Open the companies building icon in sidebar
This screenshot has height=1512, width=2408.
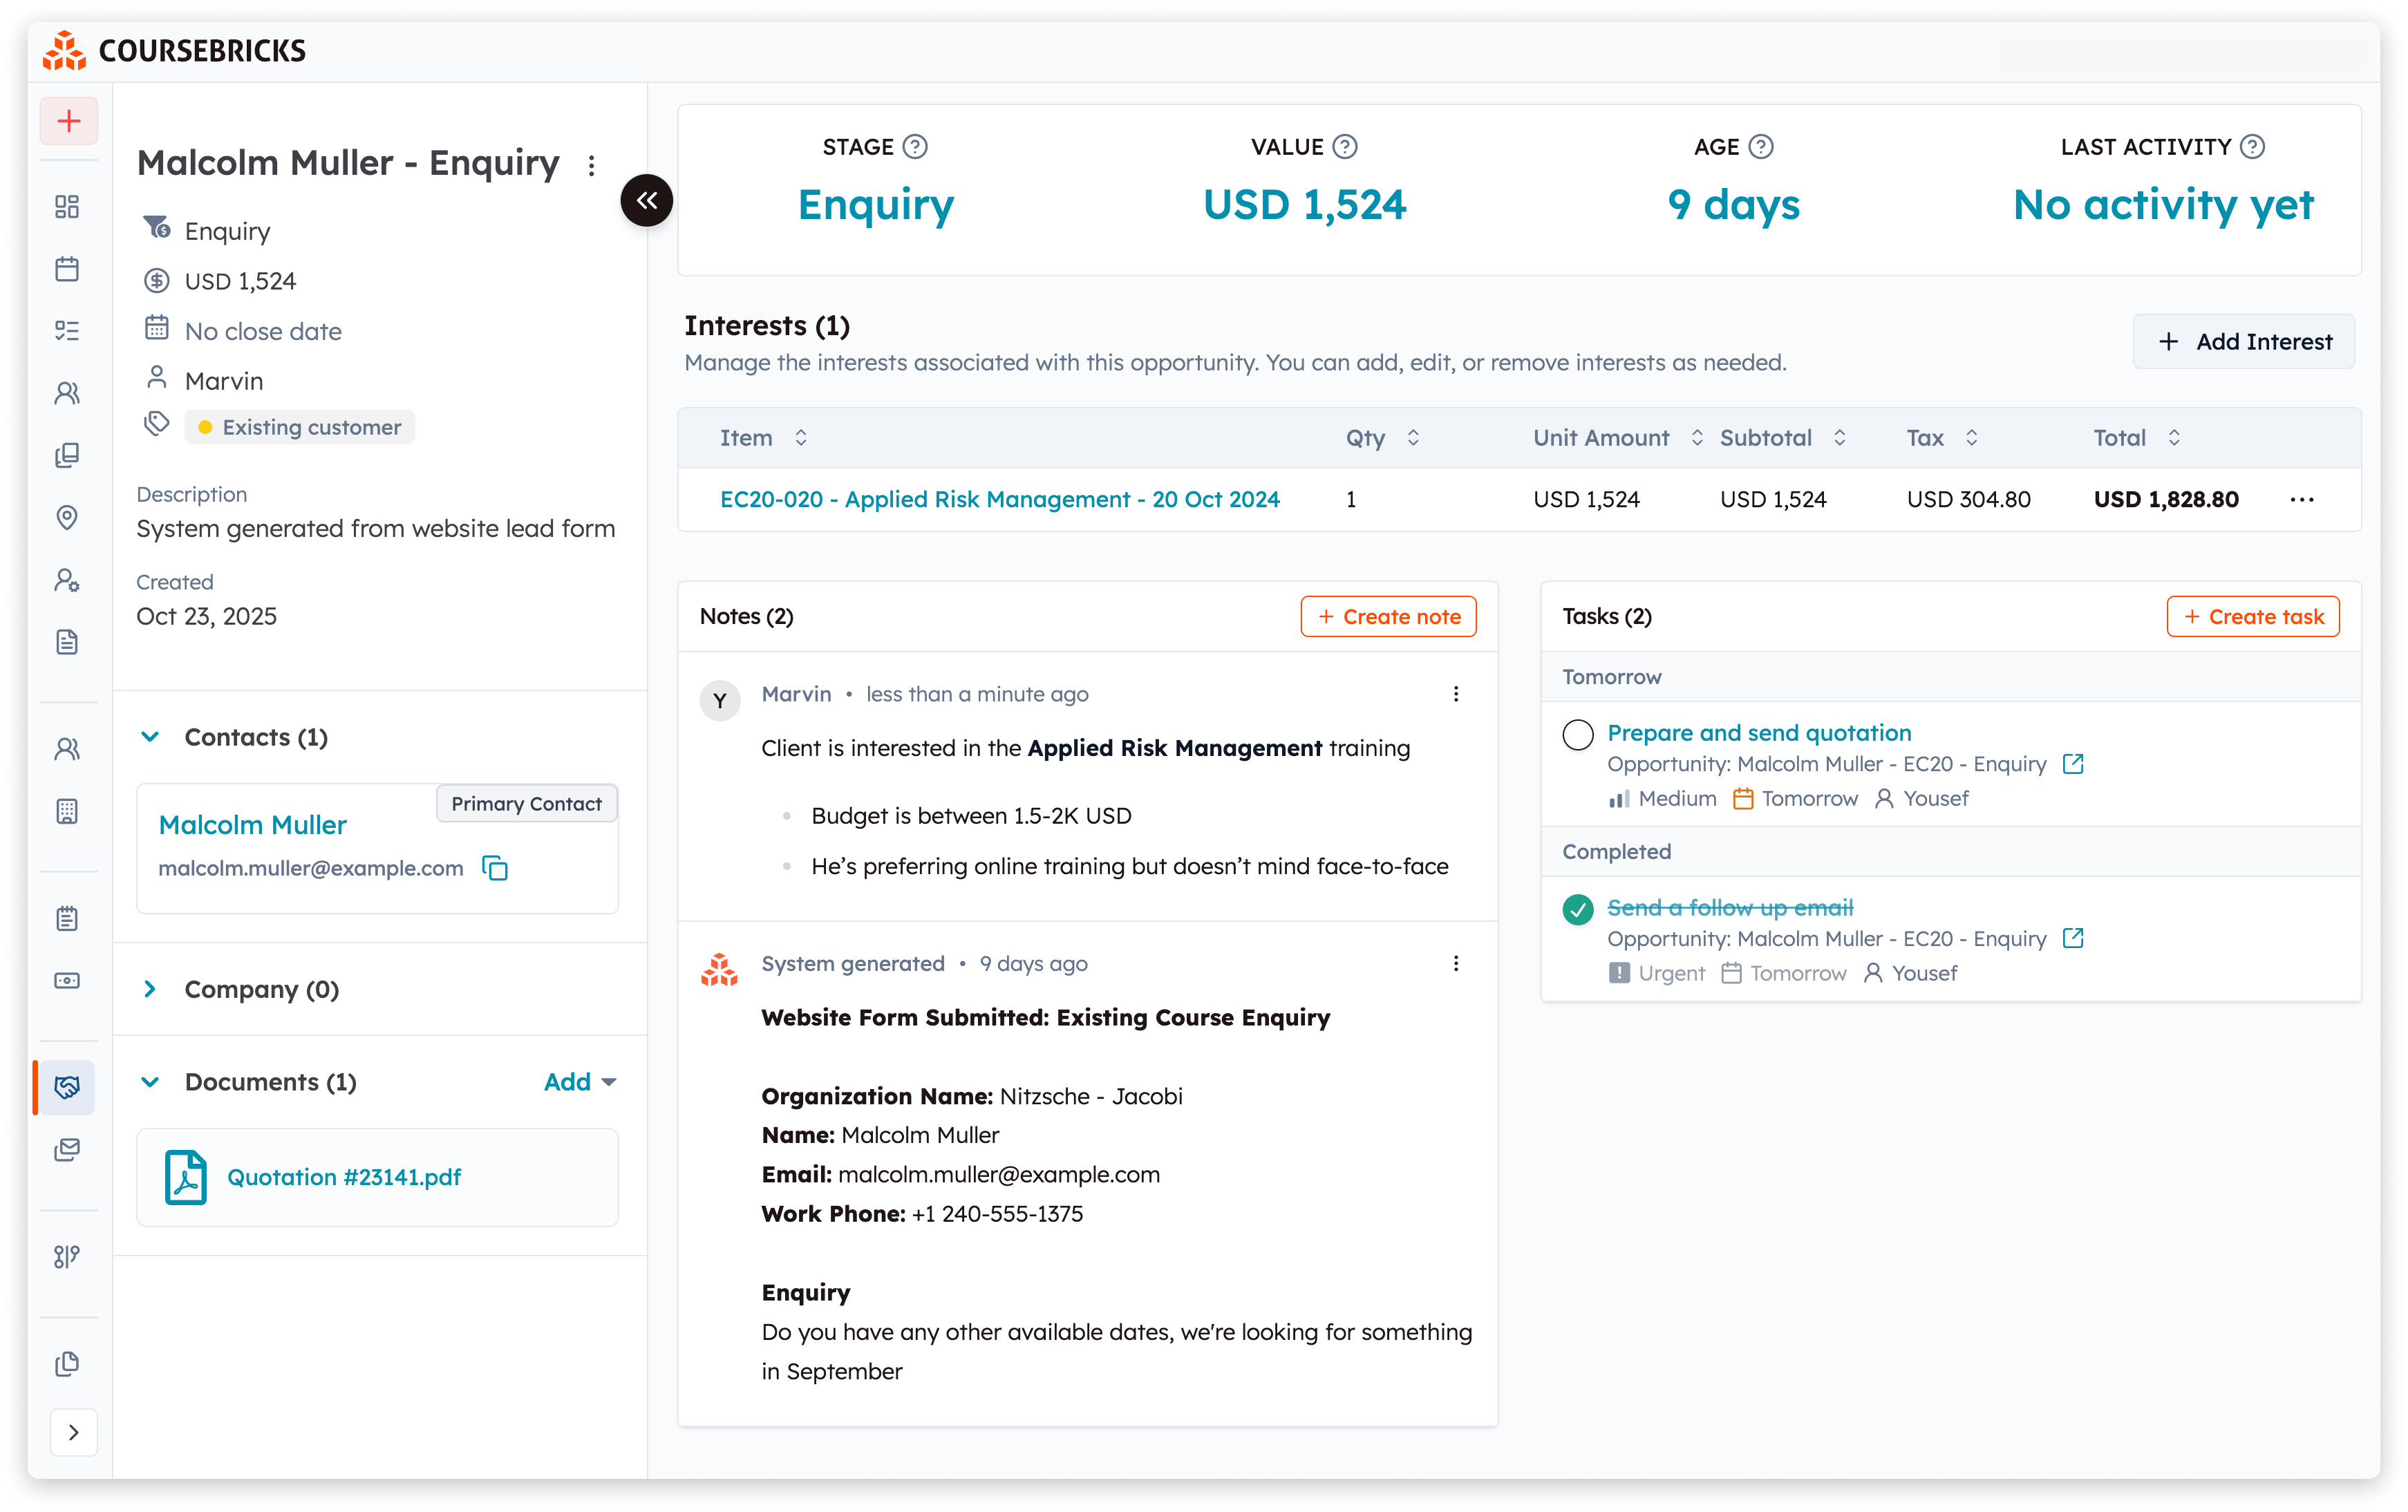[68, 811]
